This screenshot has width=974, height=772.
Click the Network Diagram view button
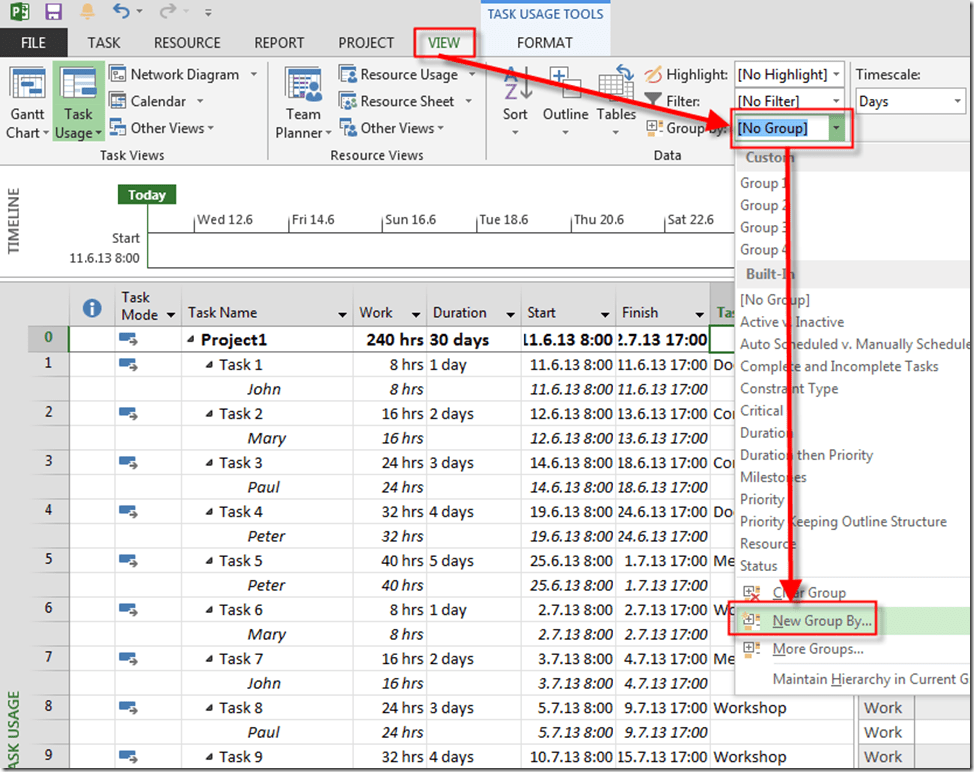(183, 74)
